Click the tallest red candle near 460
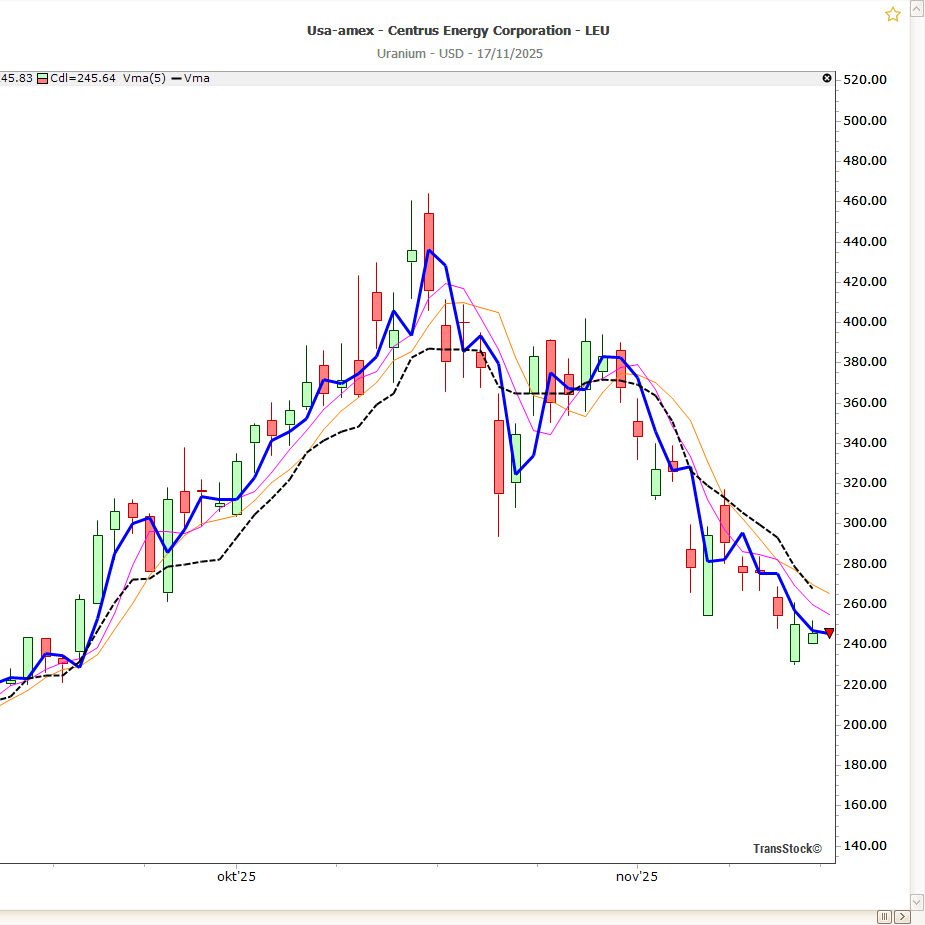 pos(429,250)
